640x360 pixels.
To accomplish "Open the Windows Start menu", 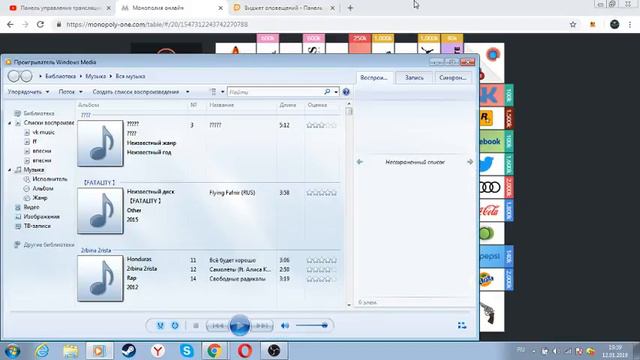I will [x=12, y=351].
